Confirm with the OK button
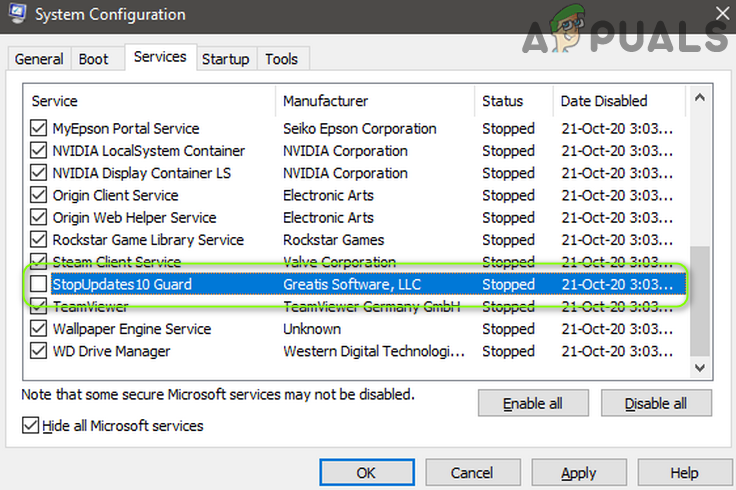Screen dimensions: 736x490 pos(366,473)
